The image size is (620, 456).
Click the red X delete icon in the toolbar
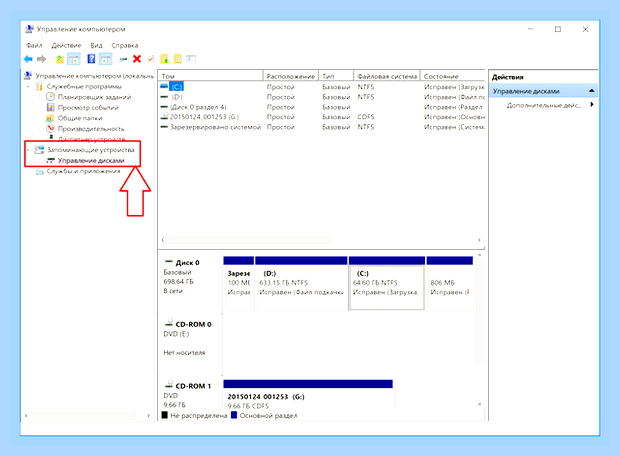point(137,59)
